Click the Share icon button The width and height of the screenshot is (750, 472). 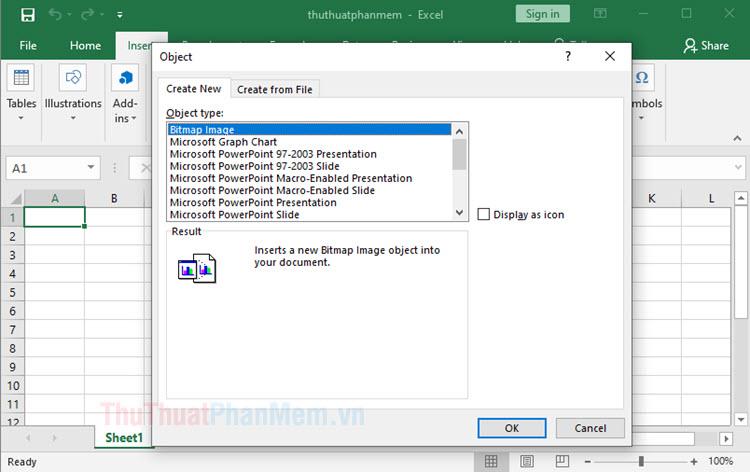705,45
